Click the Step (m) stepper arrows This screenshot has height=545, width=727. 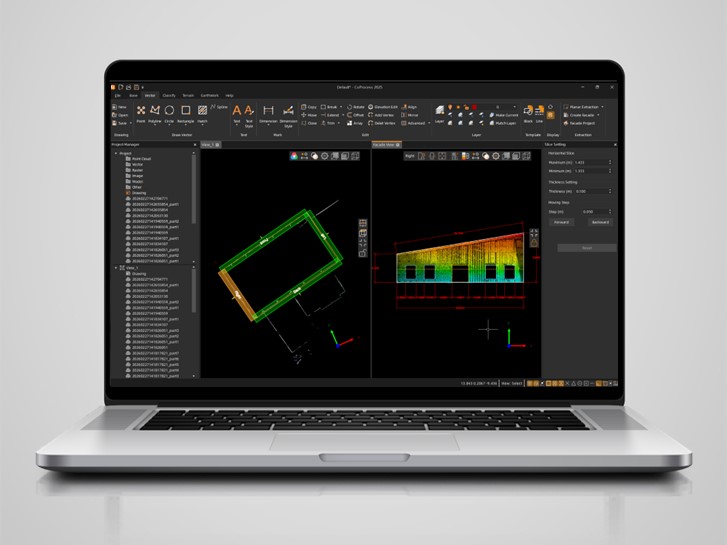coord(610,212)
